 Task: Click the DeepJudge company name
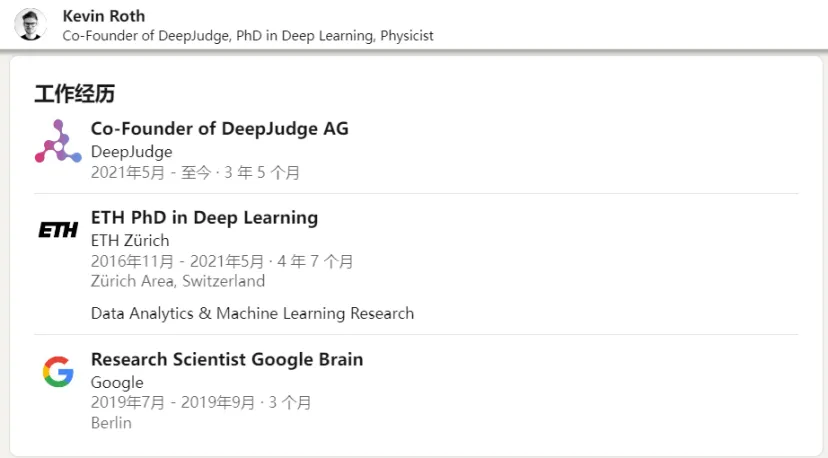click(x=131, y=152)
